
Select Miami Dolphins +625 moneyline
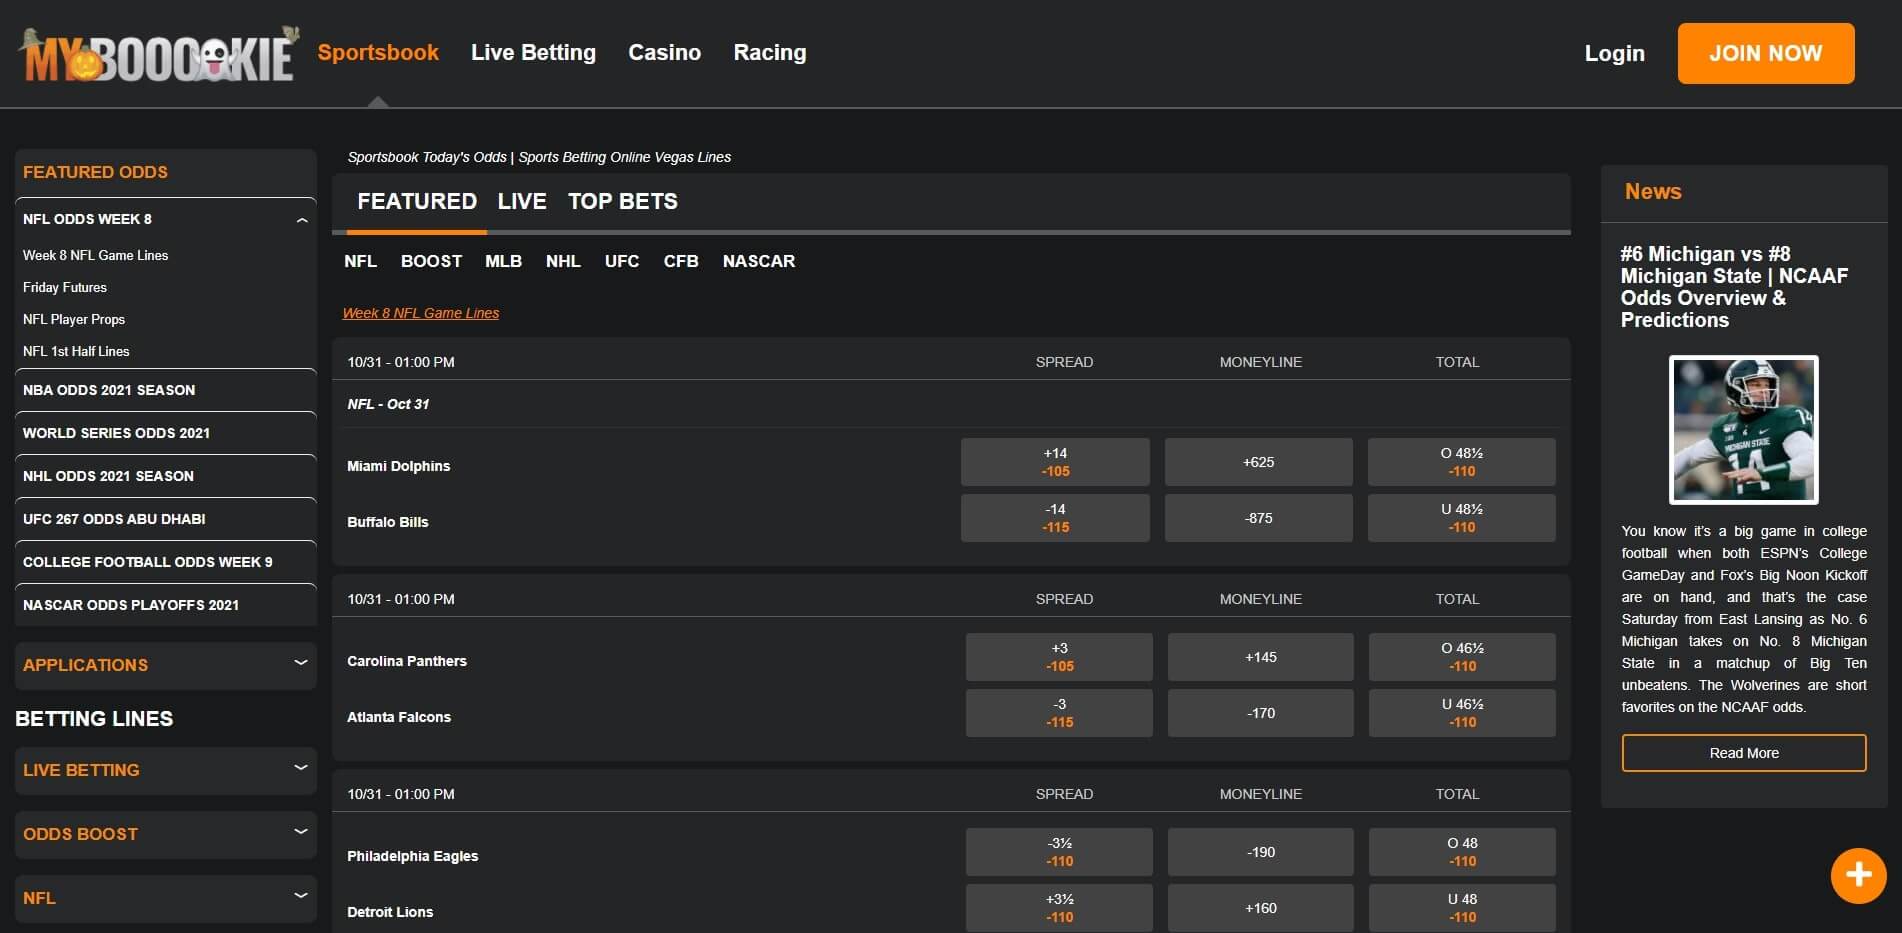click(1258, 461)
